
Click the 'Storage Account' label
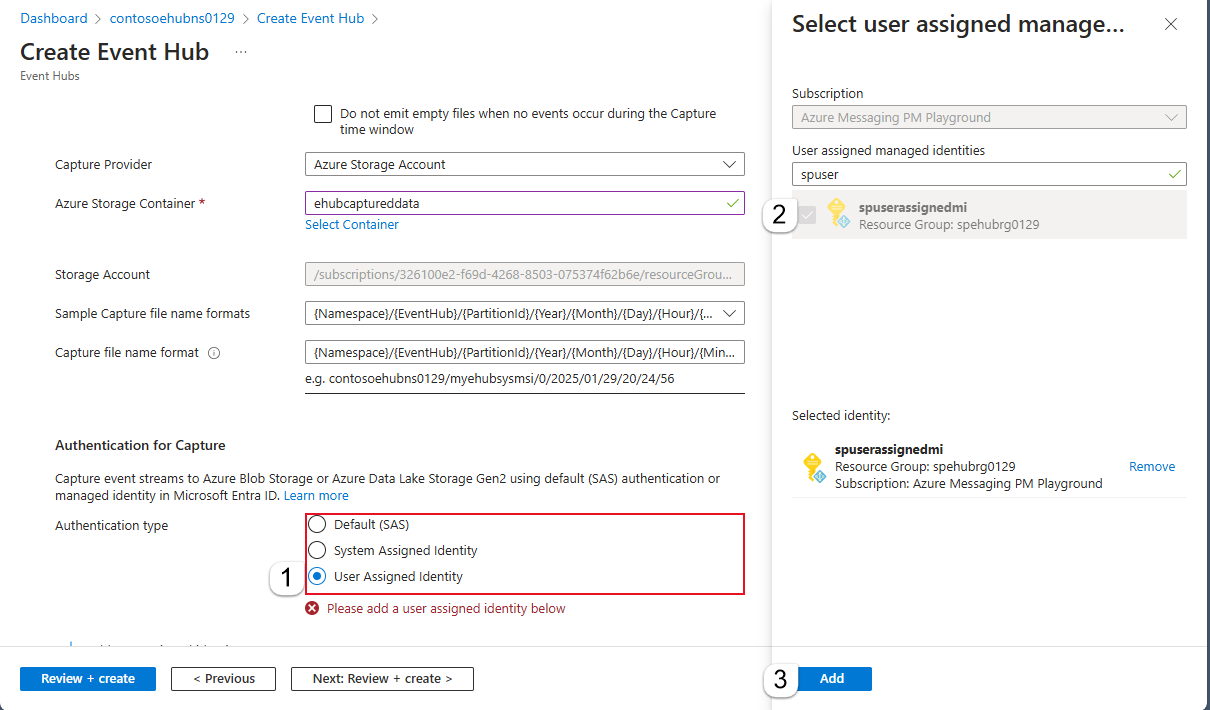[x=102, y=275]
